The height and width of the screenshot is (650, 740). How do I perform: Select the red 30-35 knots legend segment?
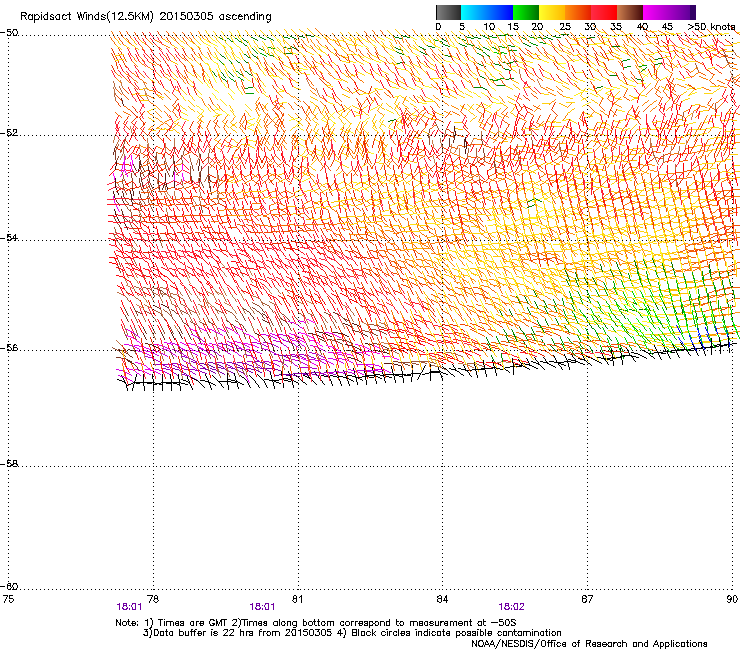(604, 12)
